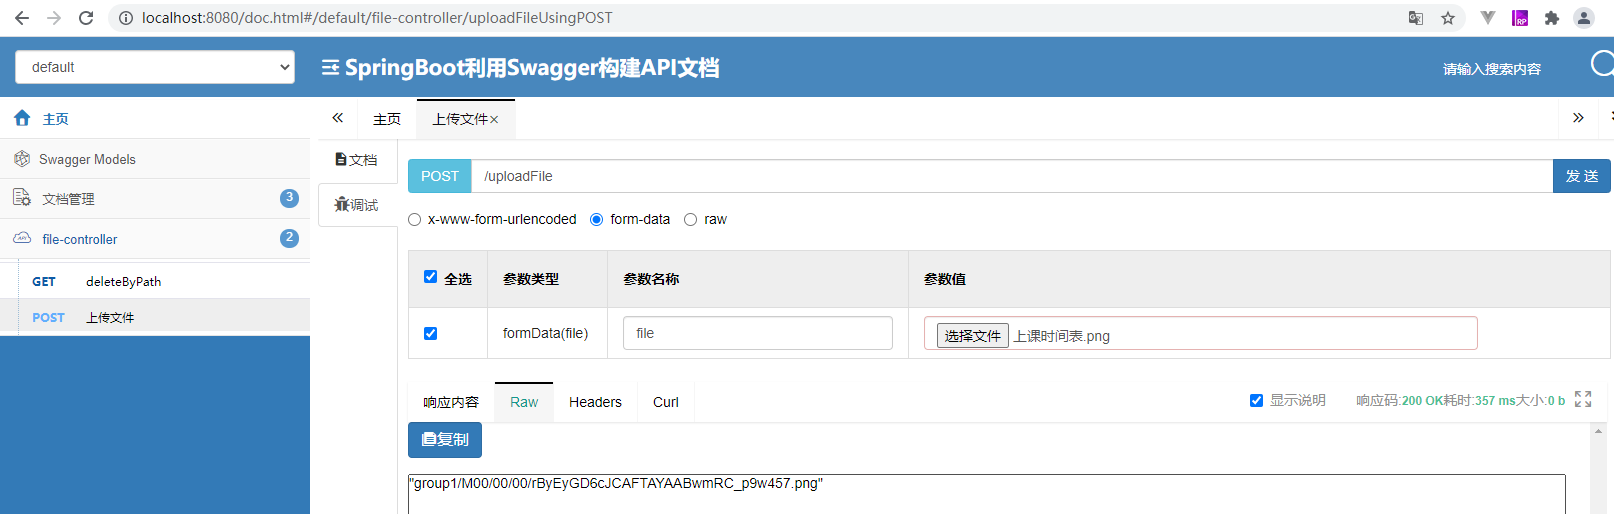
Task: Click the browser address bar URL
Action: [377, 18]
